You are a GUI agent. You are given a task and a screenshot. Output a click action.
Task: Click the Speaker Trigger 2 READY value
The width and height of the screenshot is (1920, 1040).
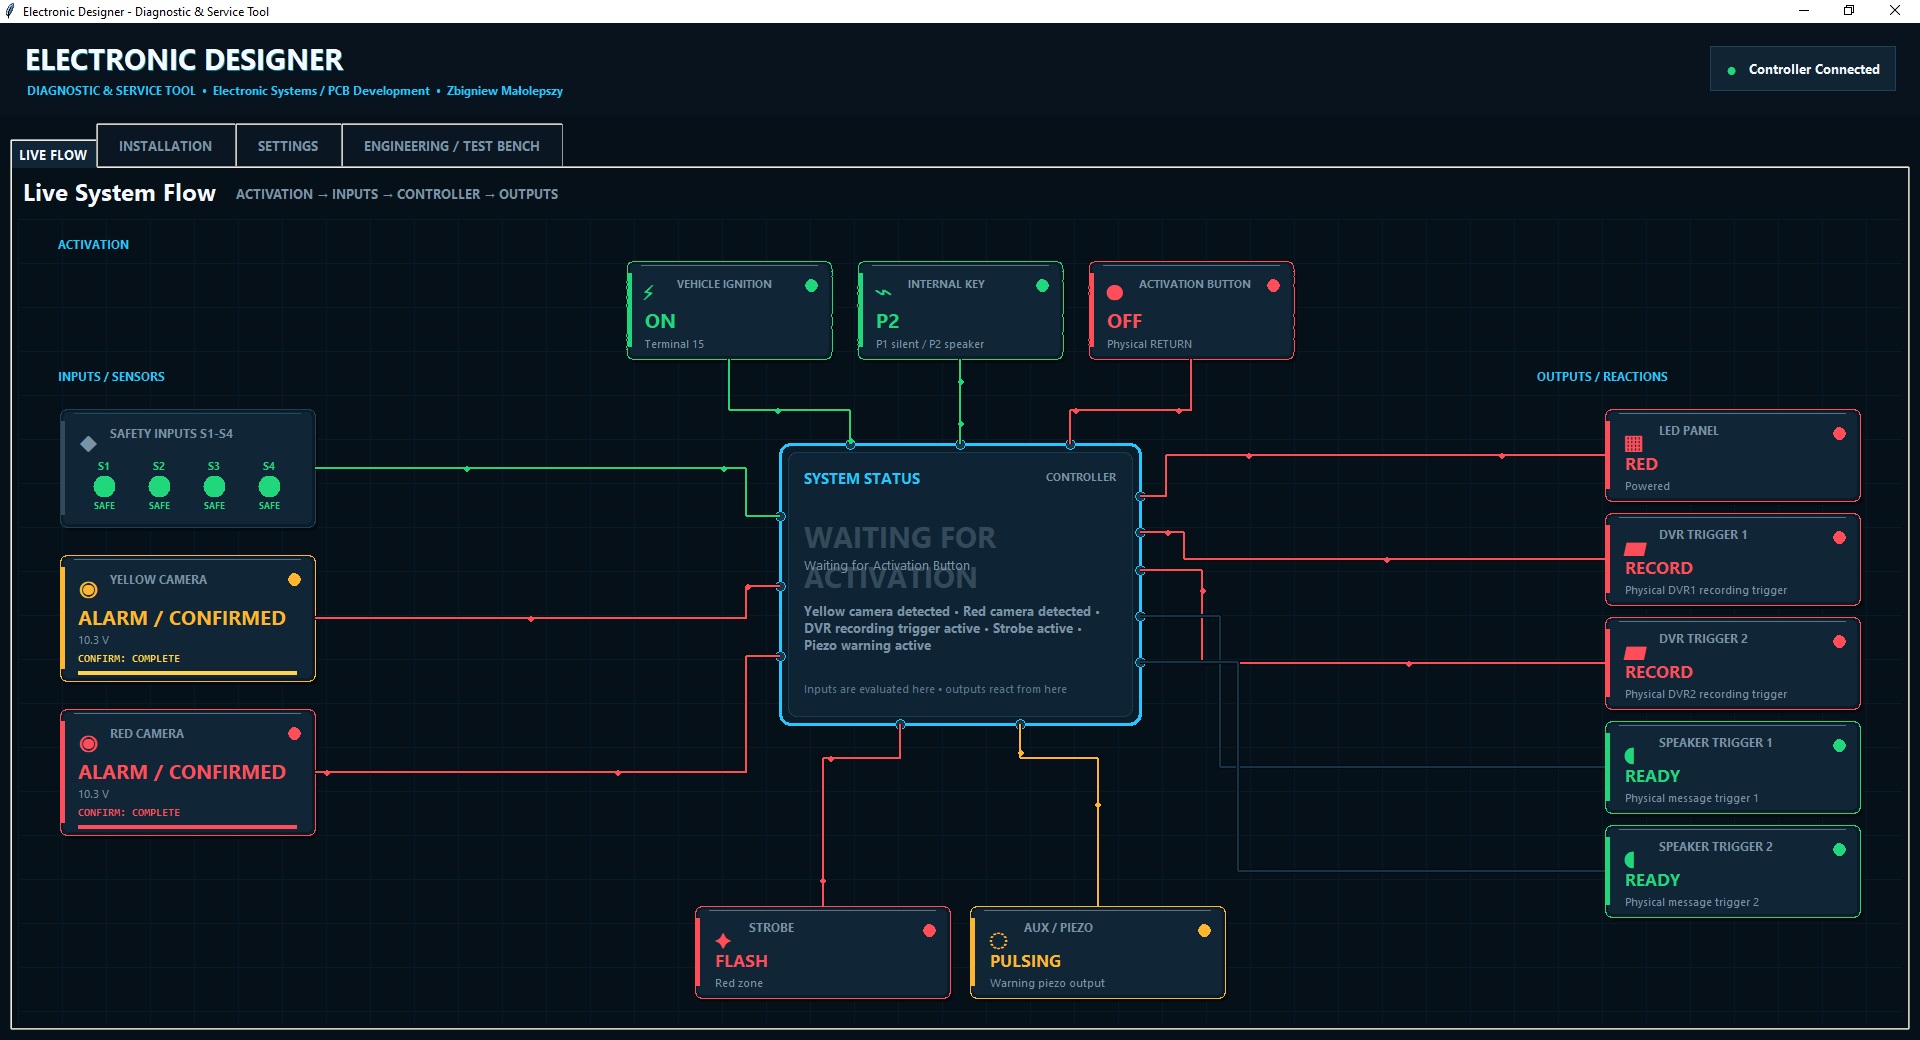1652,880
